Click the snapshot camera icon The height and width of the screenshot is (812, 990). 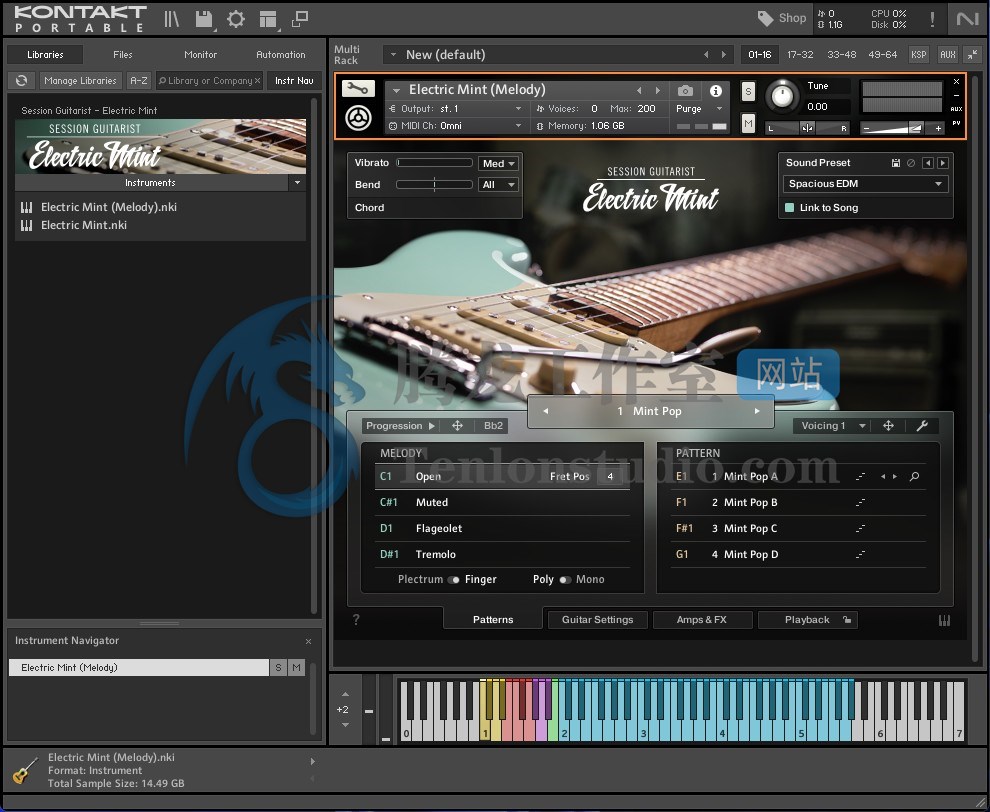[x=685, y=91]
